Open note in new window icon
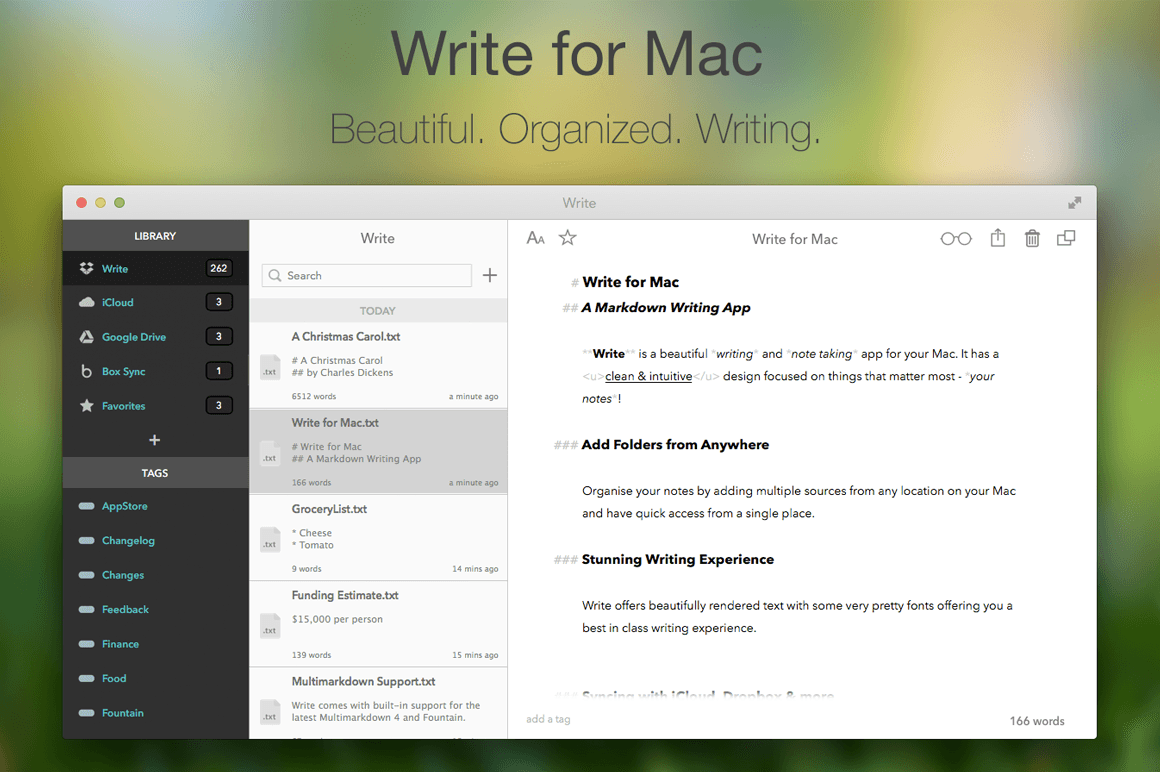1160x772 pixels. pos(1066,238)
